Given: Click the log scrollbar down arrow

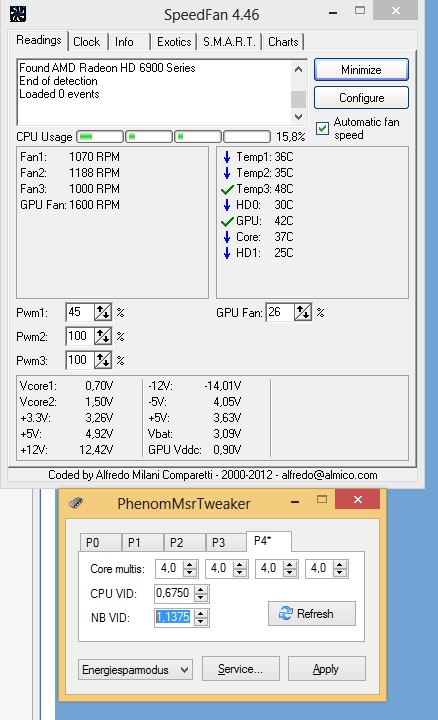Looking at the screenshot, I should 298,117.
